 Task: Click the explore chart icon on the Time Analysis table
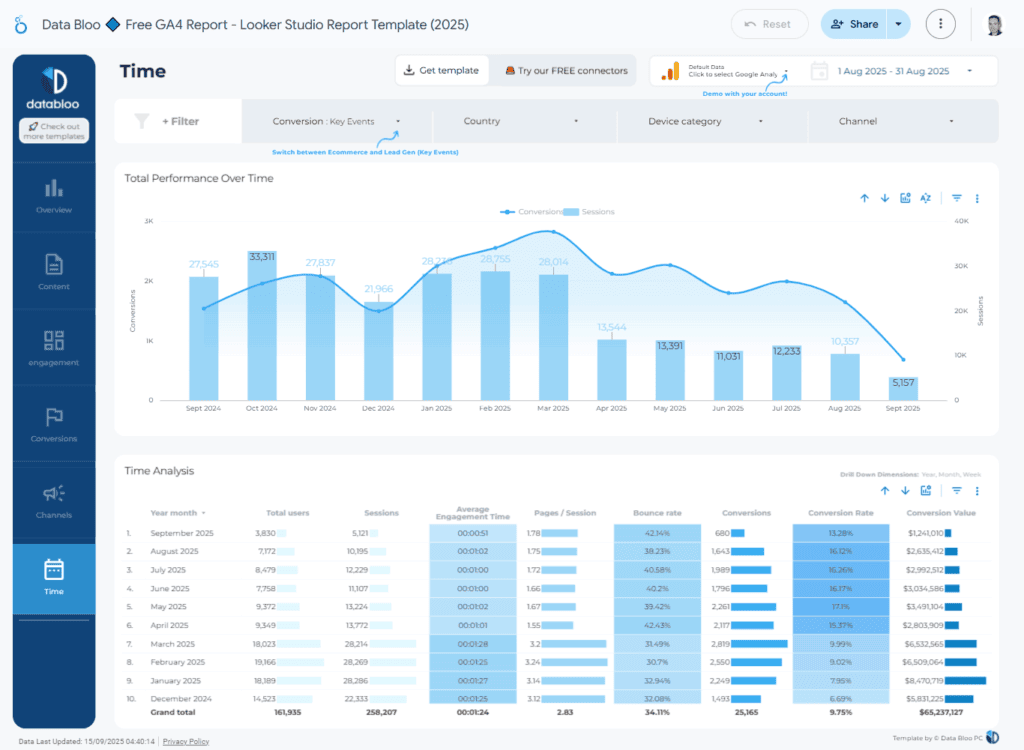(926, 491)
